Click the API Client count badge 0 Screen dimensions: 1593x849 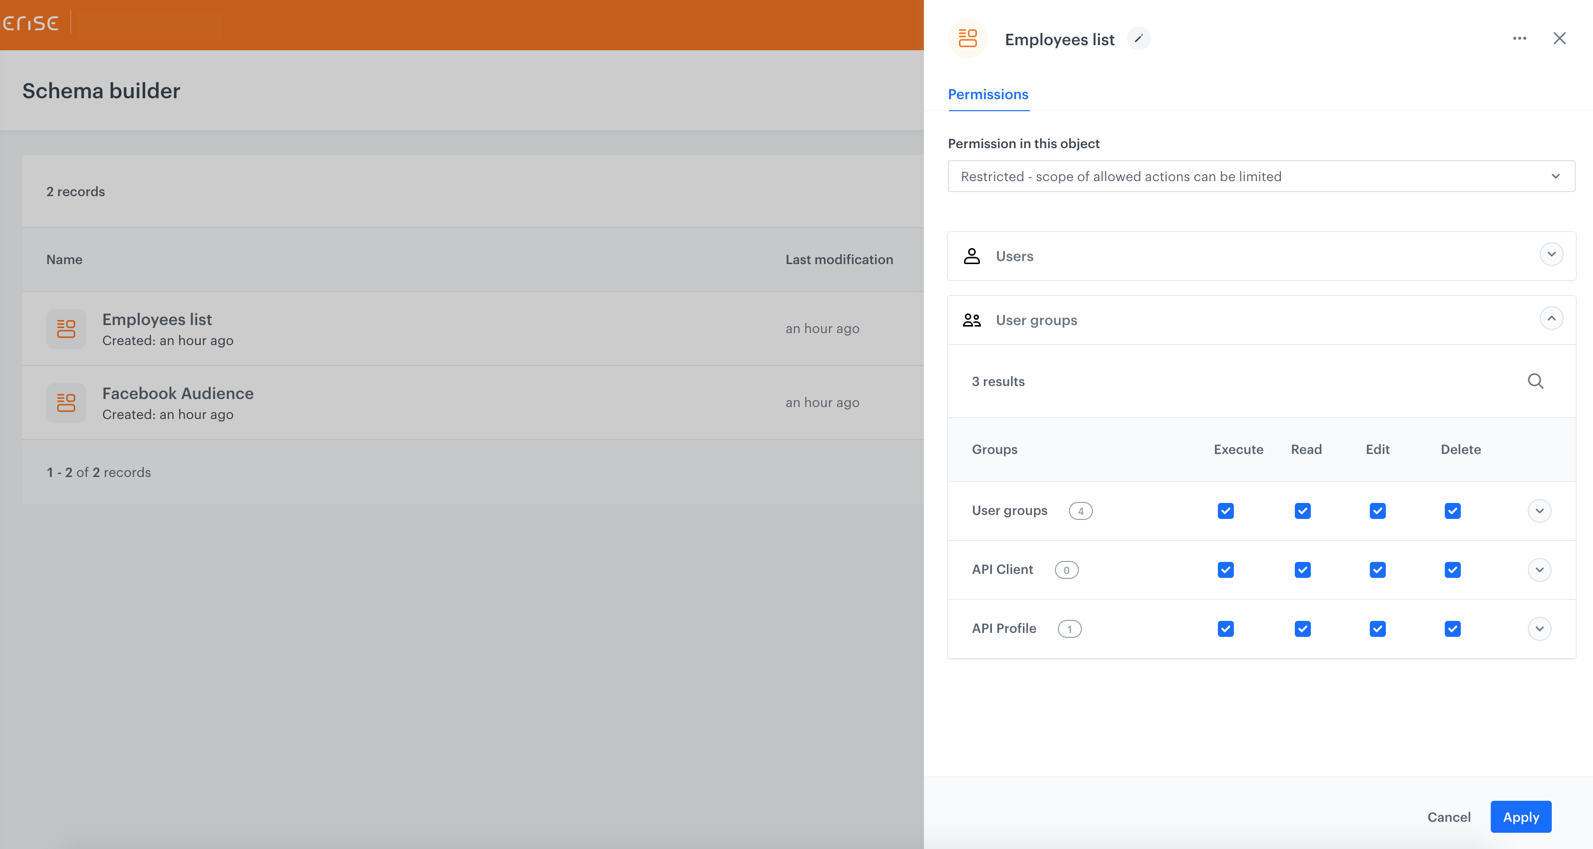1066,570
